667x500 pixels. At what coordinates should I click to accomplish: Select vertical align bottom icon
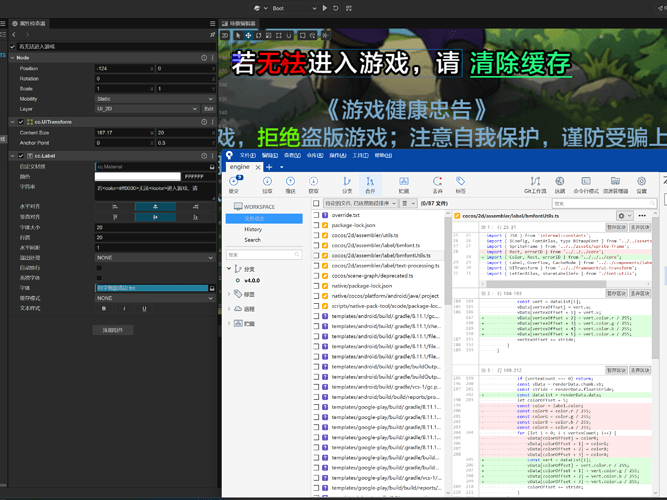click(196, 217)
